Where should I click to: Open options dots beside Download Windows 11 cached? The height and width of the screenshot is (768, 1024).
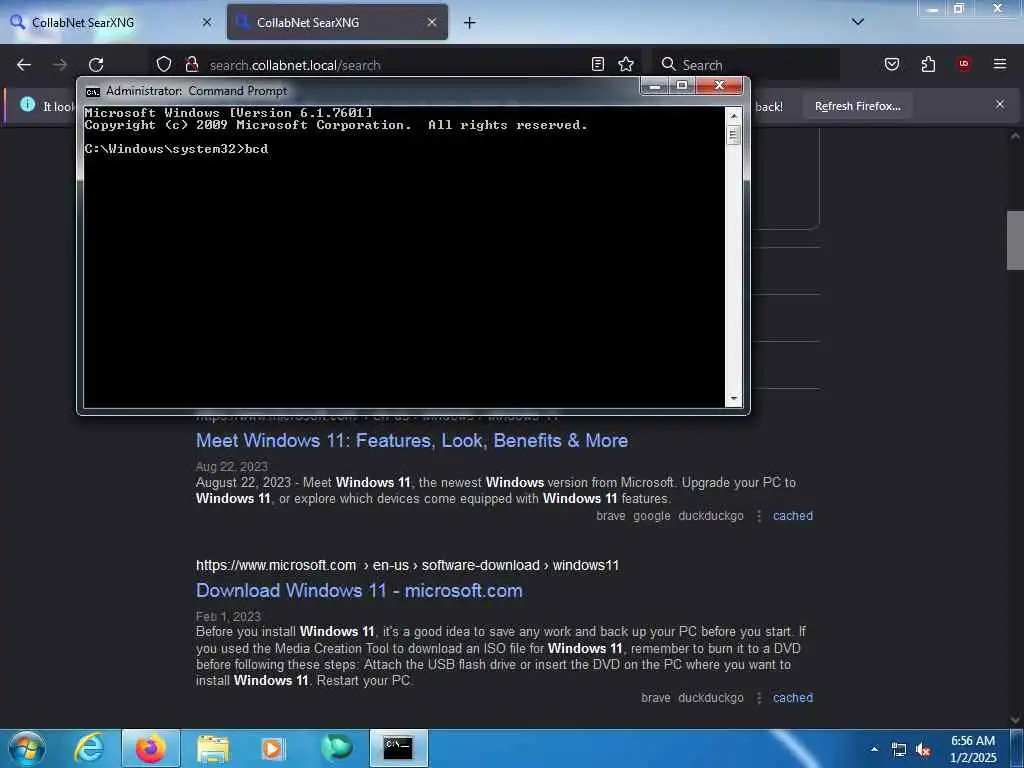(x=759, y=698)
